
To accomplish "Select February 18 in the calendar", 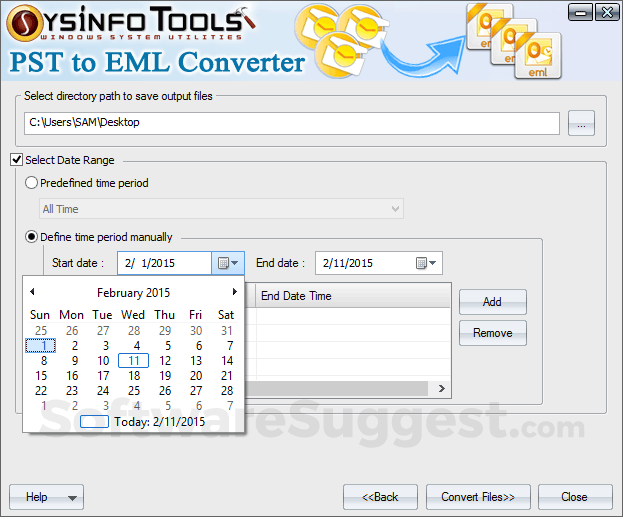I will [134, 376].
